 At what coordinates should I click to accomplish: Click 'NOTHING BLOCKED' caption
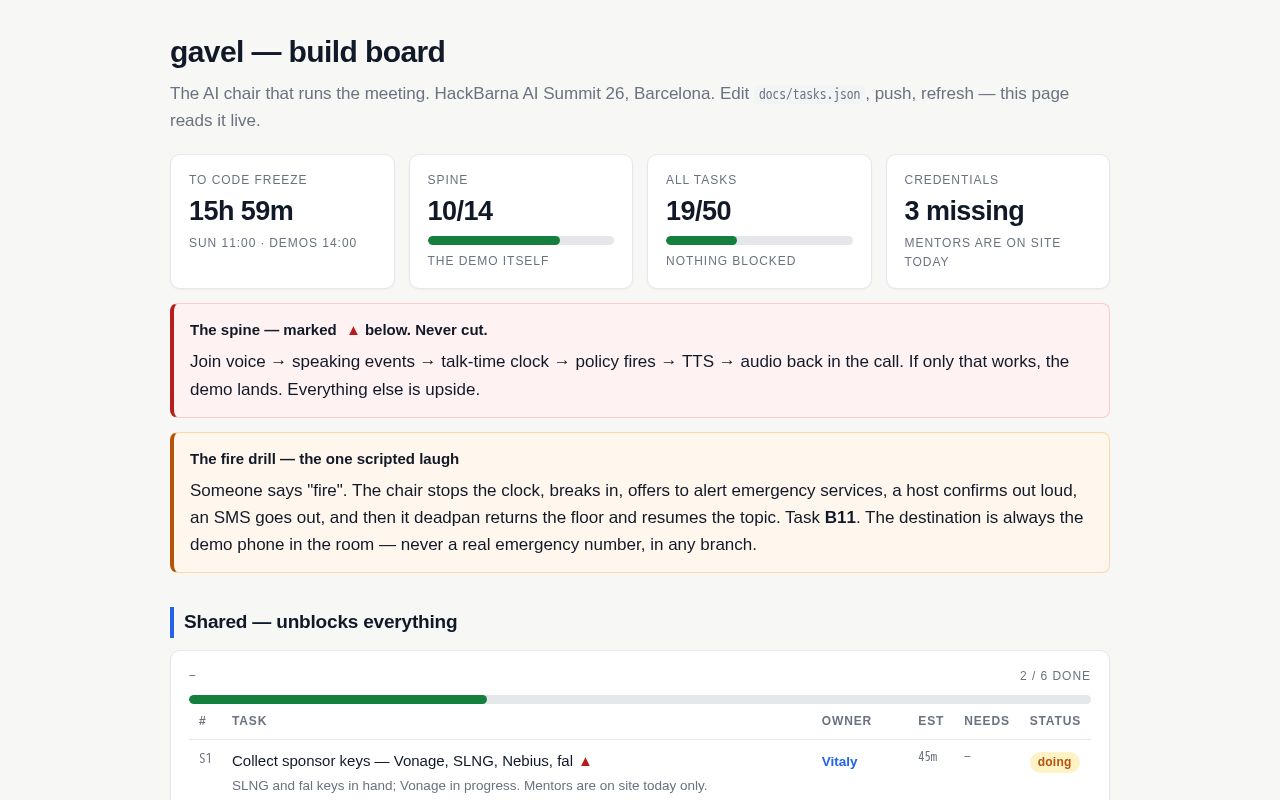point(731,261)
